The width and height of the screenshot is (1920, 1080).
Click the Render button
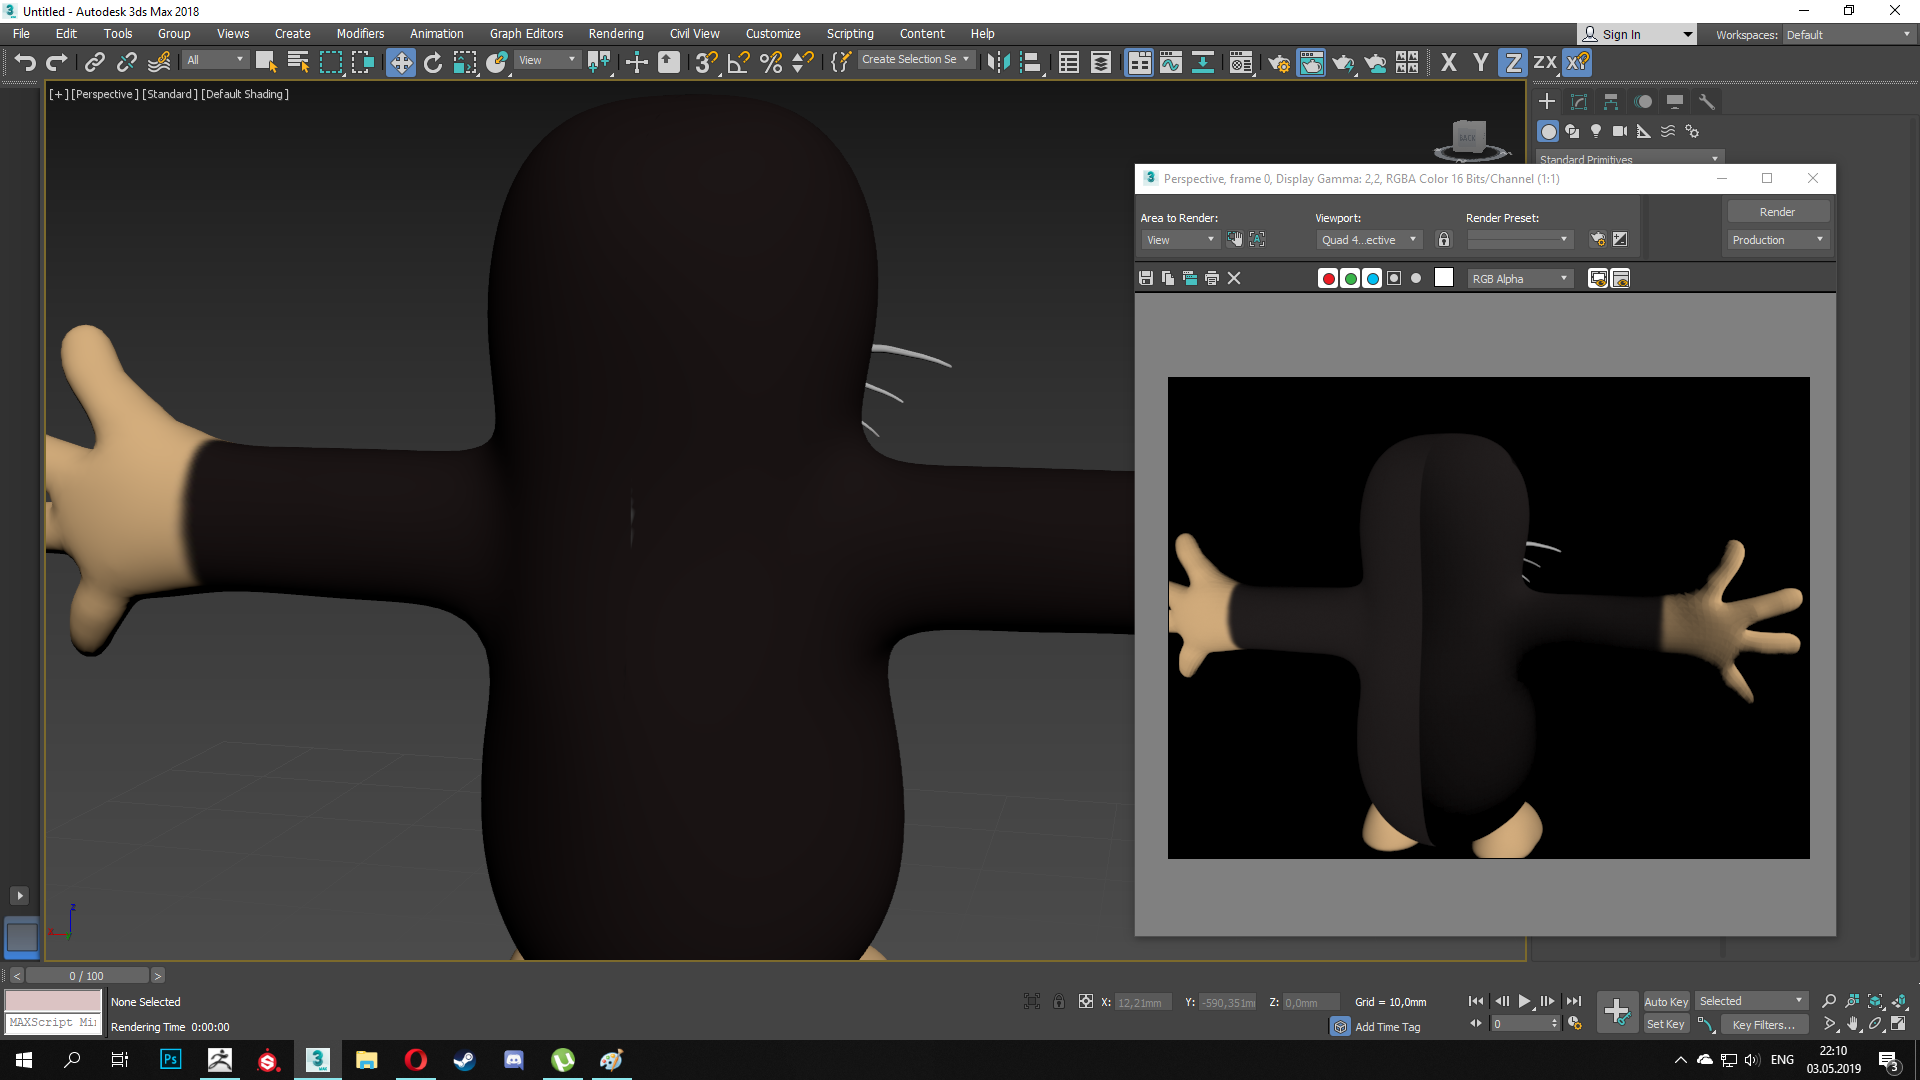[1778, 211]
